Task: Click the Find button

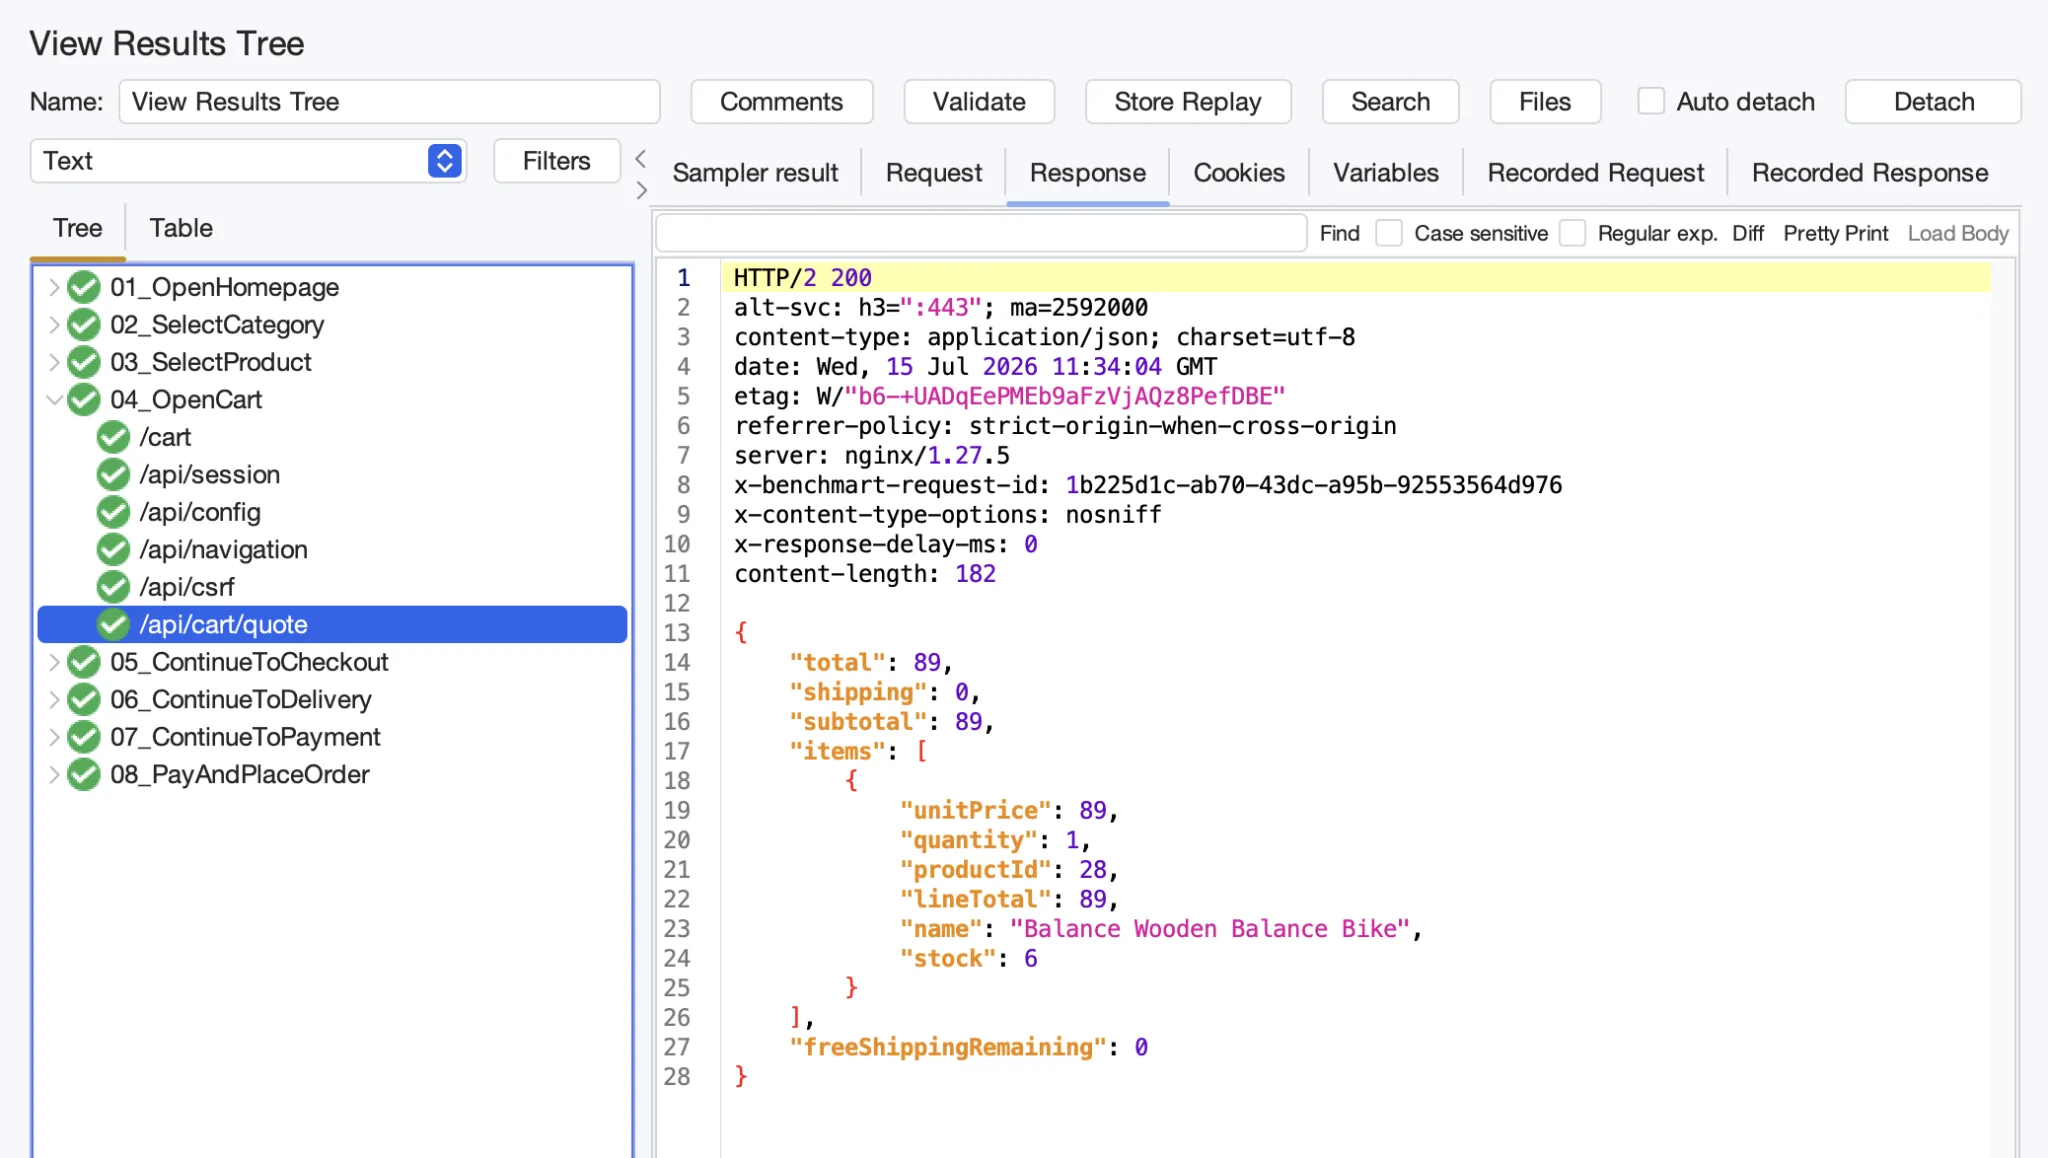Action: [x=1340, y=233]
